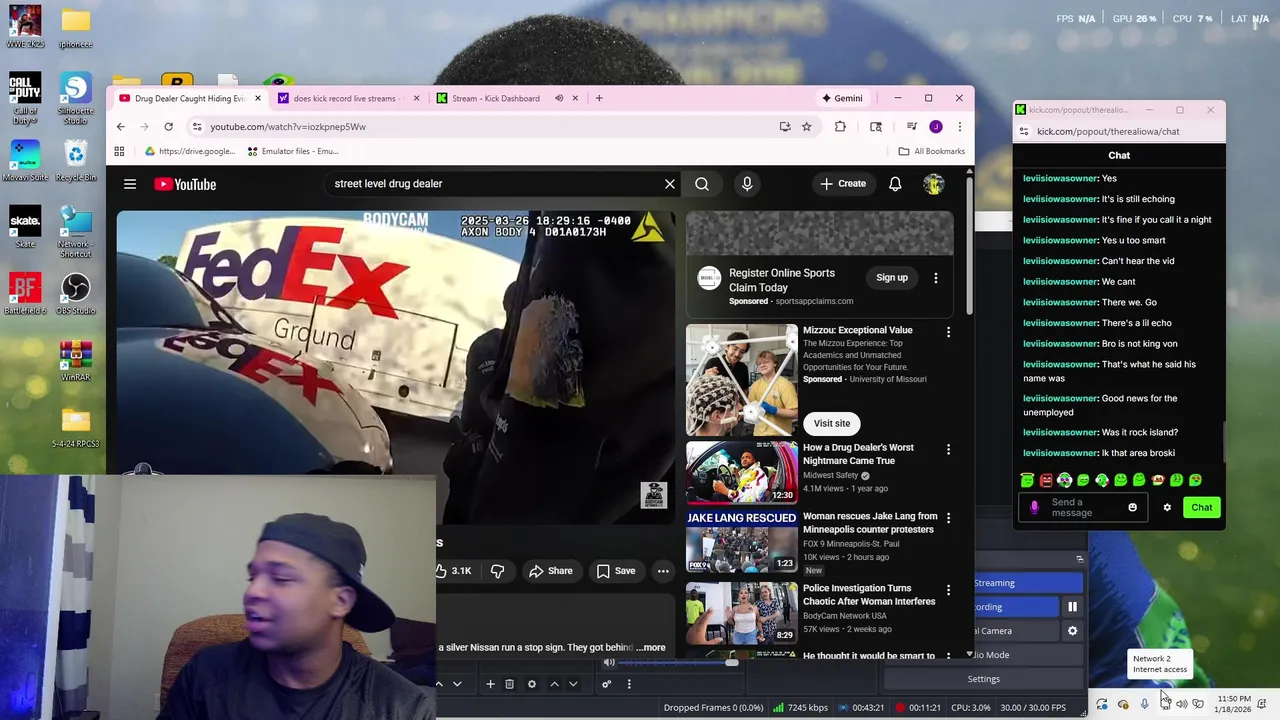Click the Windows taskbar volume icon
This screenshot has height=720, width=1280.
tap(1181, 704)
